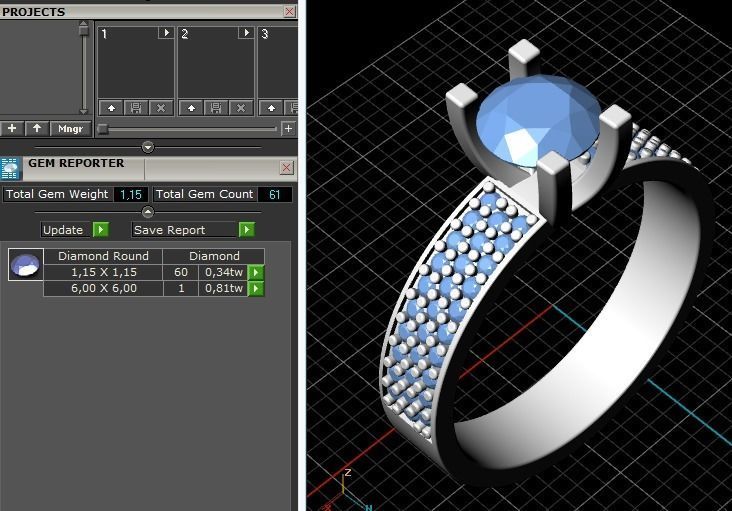Viewport: 732px width, 511px height.
Task: Click green arrow in 0,81tw row
Action: pos(256,289)
